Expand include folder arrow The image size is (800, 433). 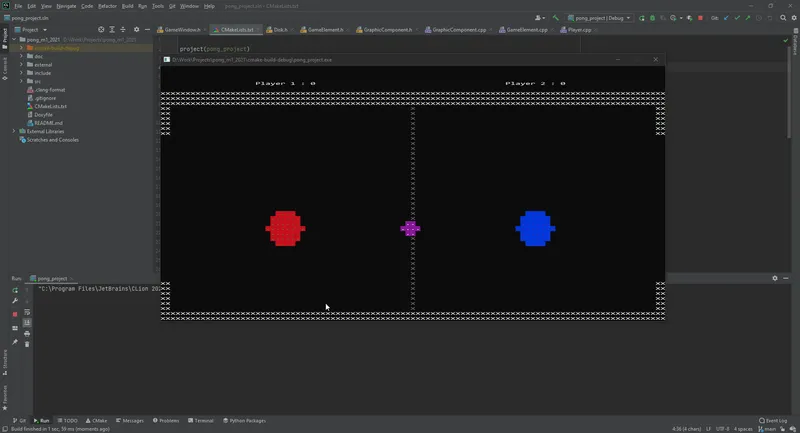pos(21,73)
